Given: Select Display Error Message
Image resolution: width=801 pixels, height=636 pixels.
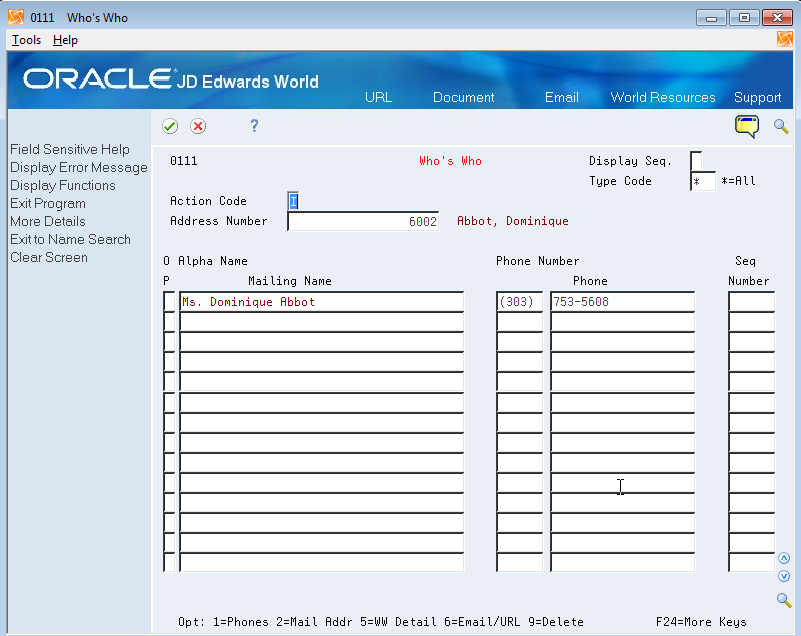Looking at the screenshot, I should 79,167.
